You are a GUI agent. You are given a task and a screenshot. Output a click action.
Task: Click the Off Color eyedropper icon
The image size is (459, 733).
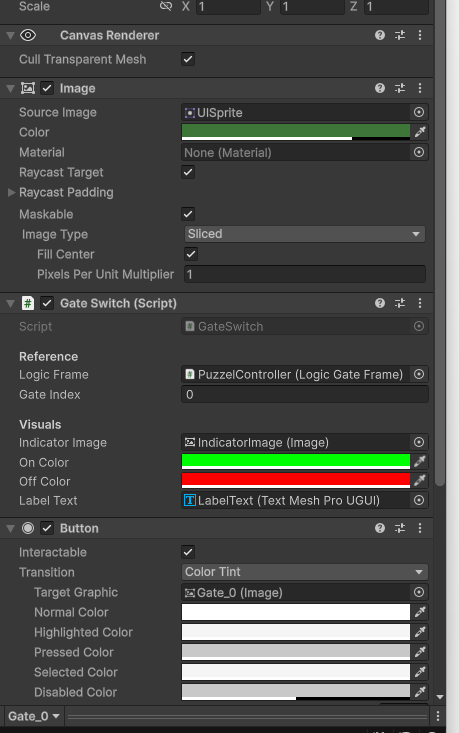coord(420,481)
